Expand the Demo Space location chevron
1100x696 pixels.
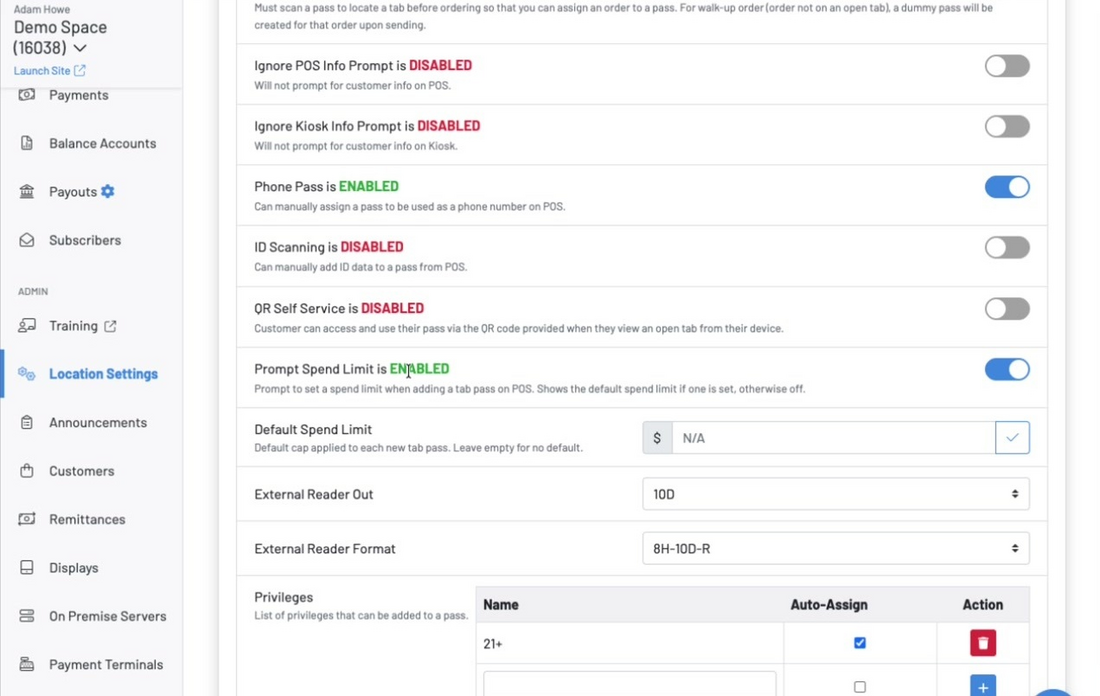[80, 48]
